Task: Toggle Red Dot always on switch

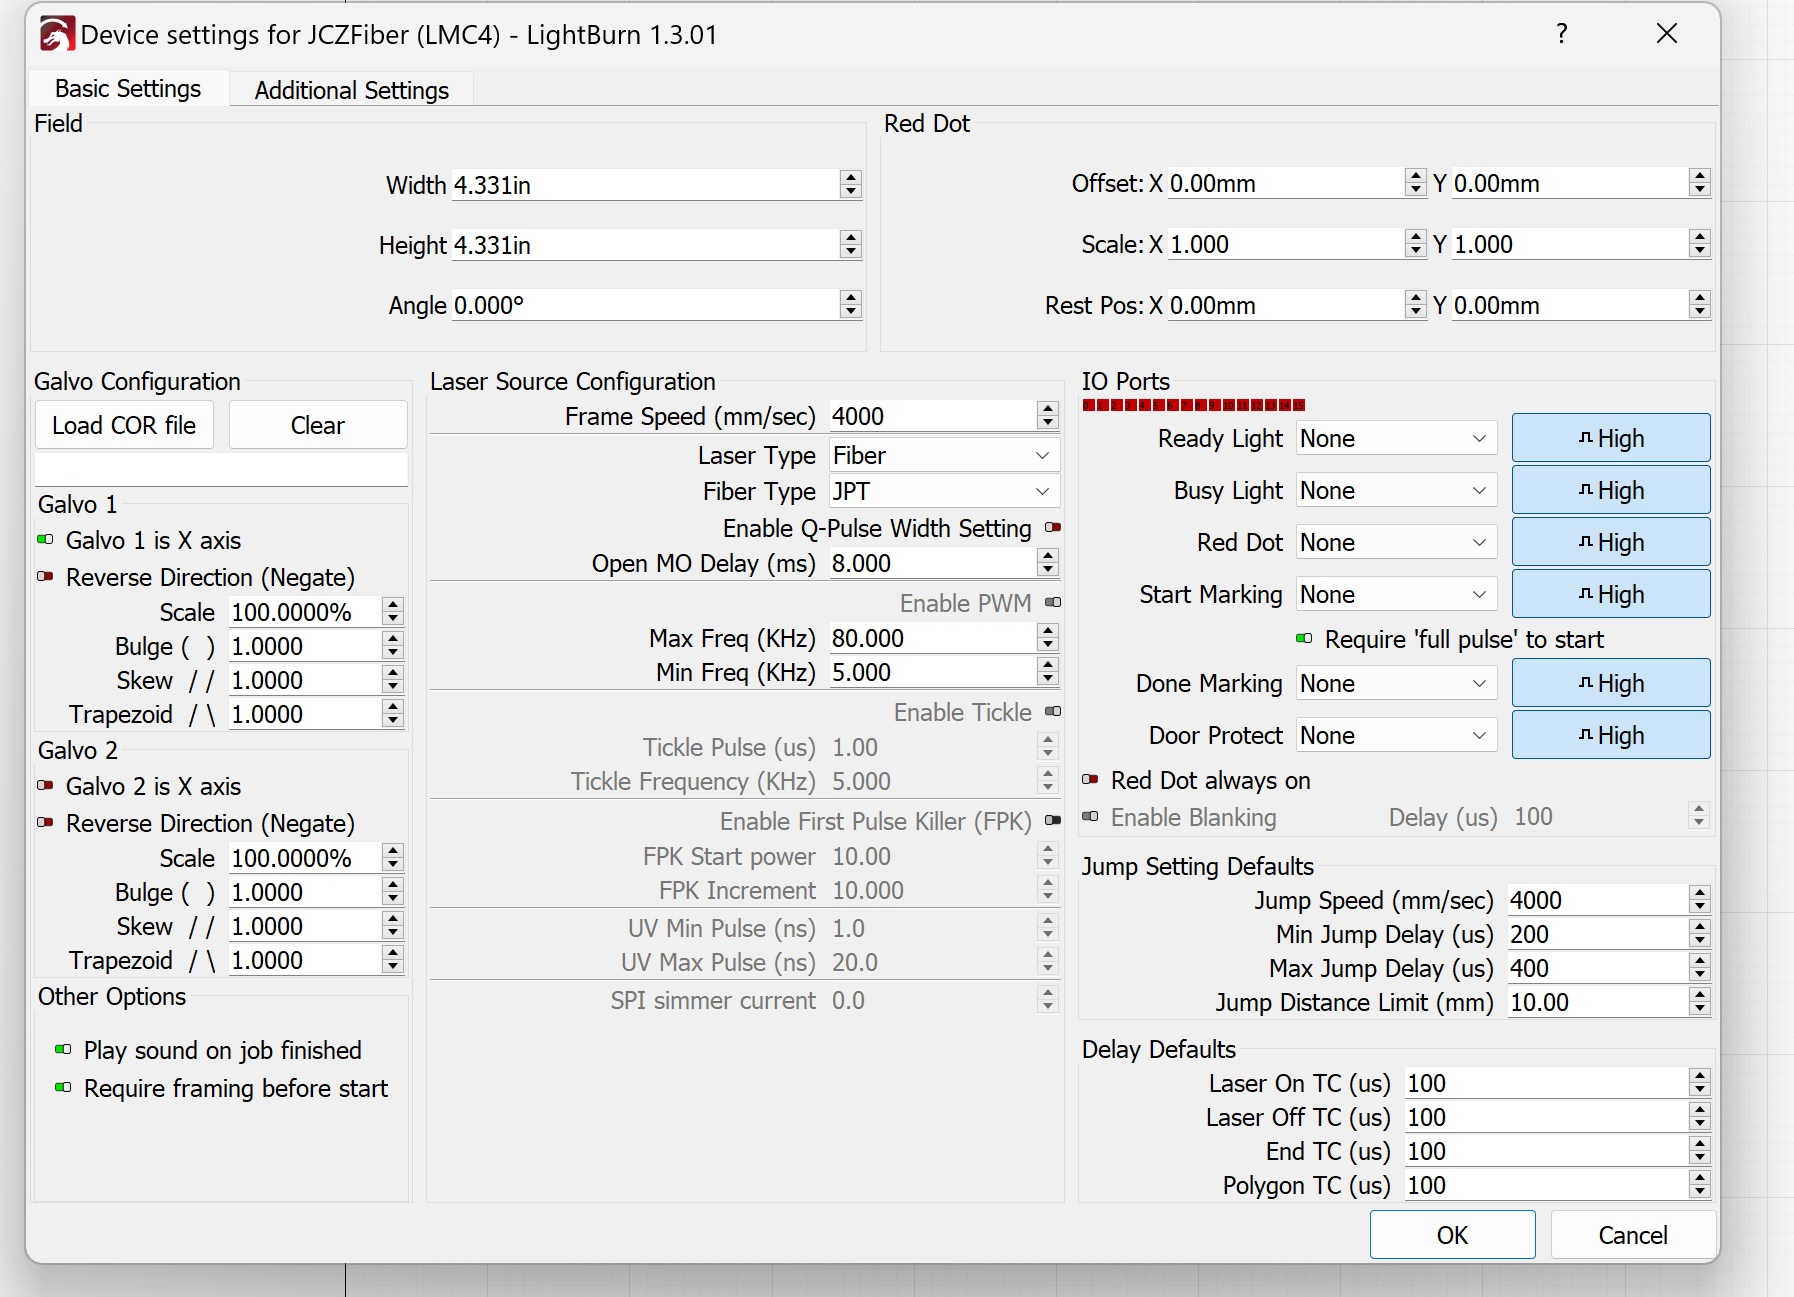Action: [x=1091, y=780]
